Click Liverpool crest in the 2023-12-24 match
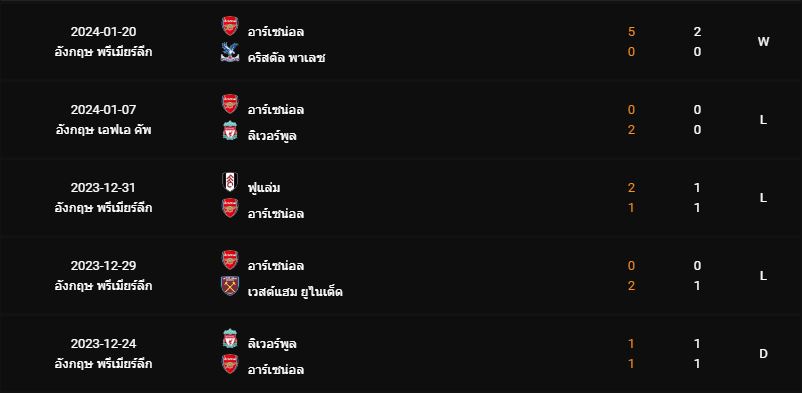This screenshot has width=802, height=393. point(230,338)
